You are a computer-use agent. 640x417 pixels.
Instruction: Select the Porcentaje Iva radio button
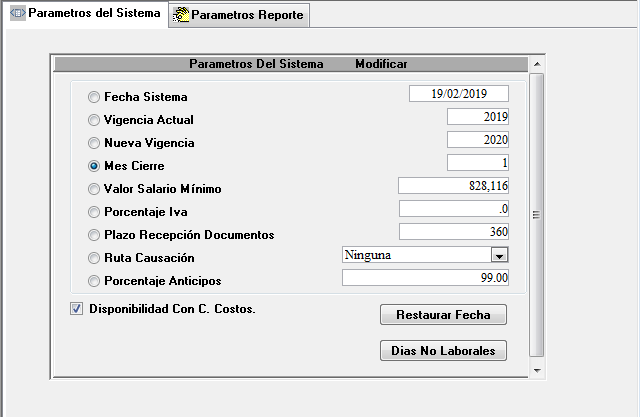click(94, 212)
